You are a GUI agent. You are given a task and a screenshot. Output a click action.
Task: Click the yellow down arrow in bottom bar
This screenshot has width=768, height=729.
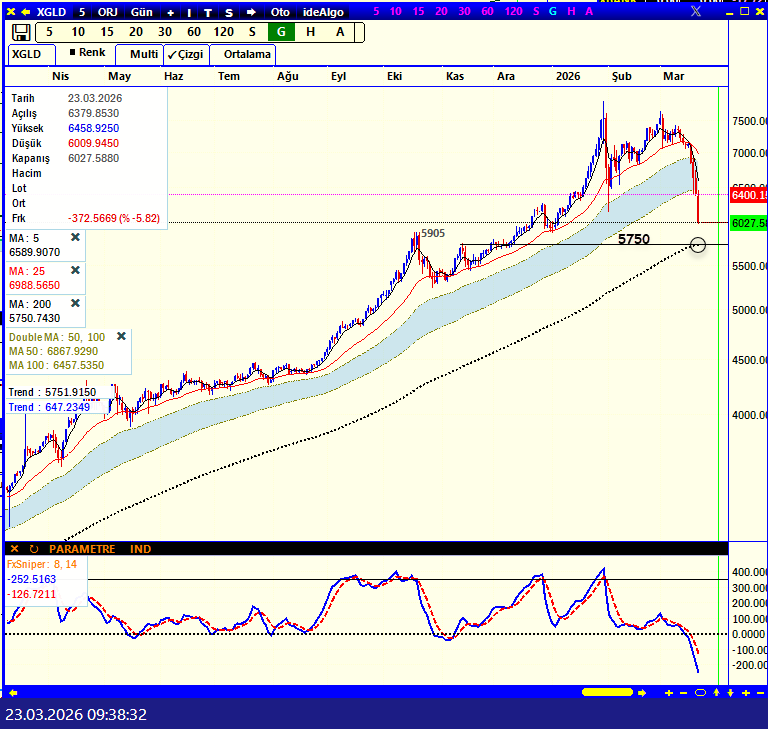(730, 692)
